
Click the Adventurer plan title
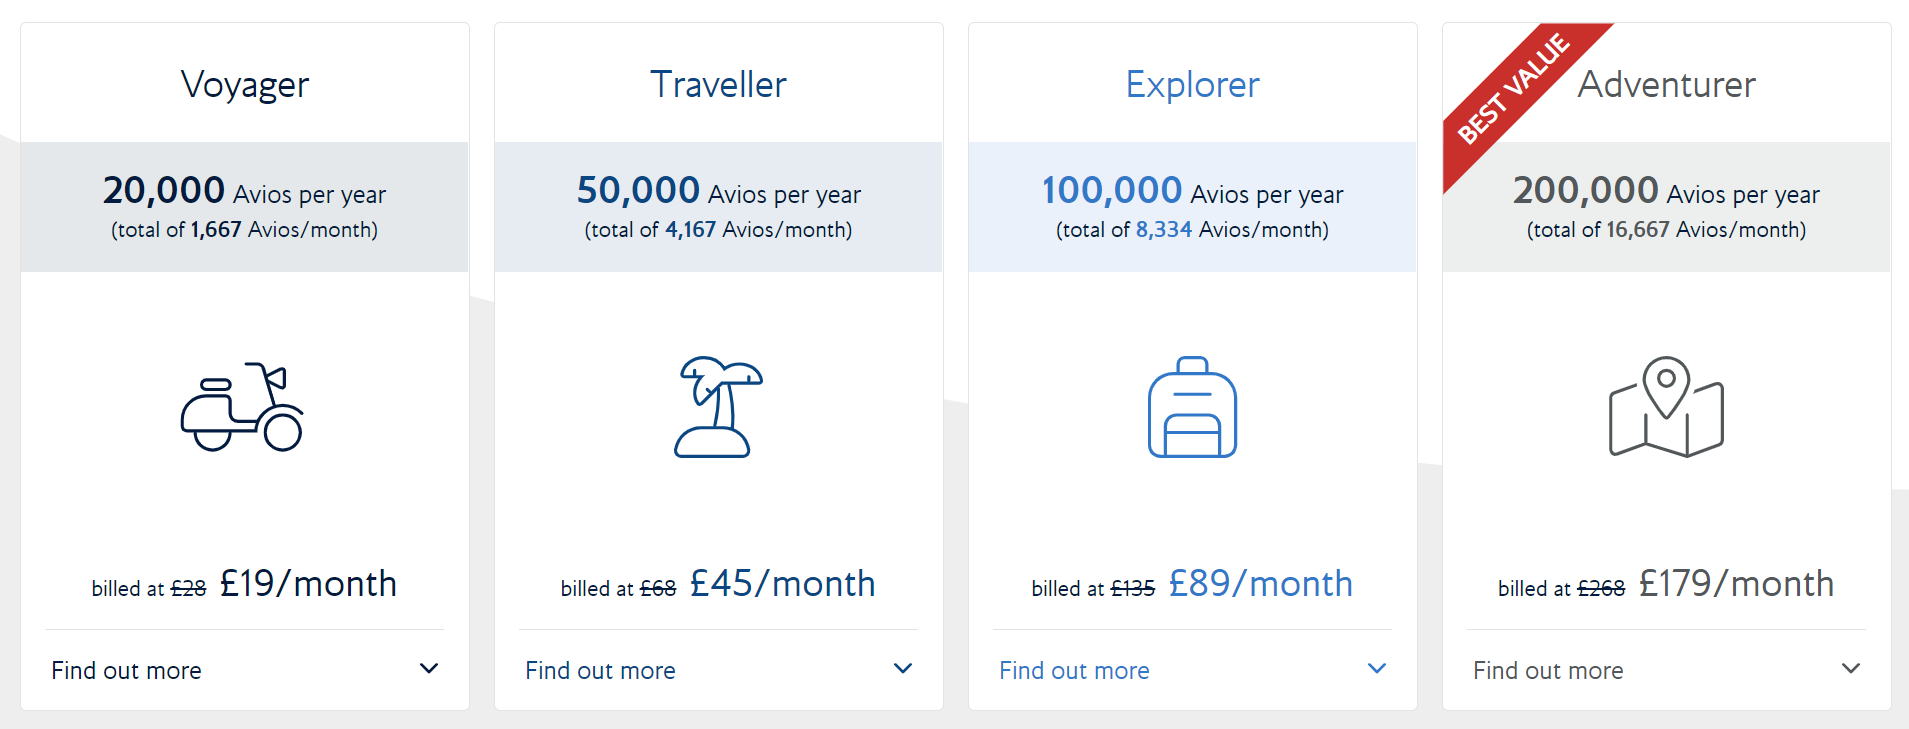tap(1666, 85)
